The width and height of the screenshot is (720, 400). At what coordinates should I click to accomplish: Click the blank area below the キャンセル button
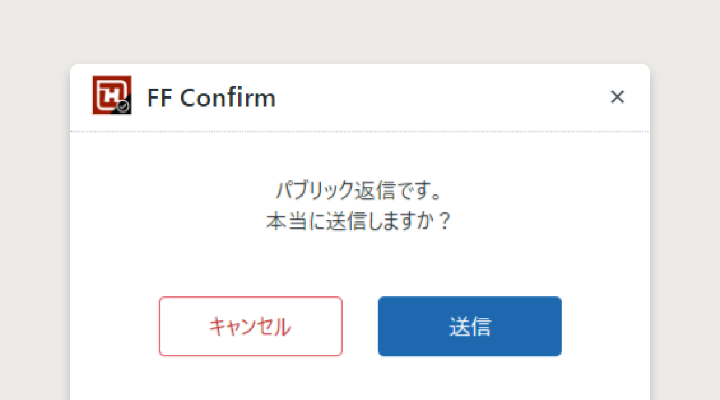pos(250,380)
